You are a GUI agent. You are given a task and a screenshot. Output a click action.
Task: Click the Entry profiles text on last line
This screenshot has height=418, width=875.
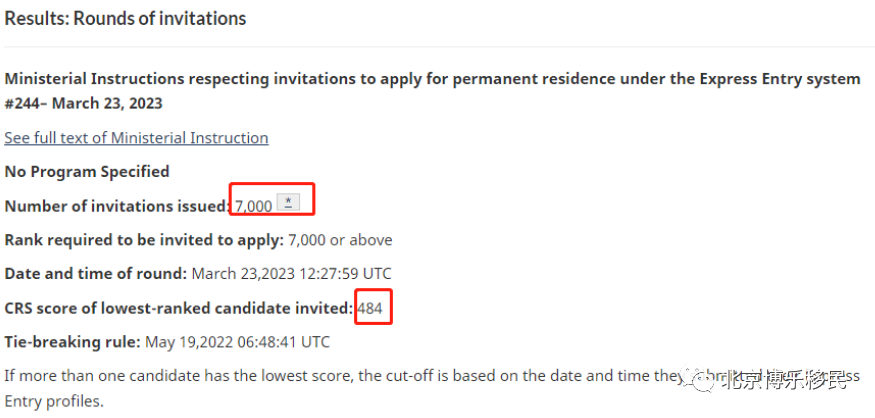click(x=54, y=401)
